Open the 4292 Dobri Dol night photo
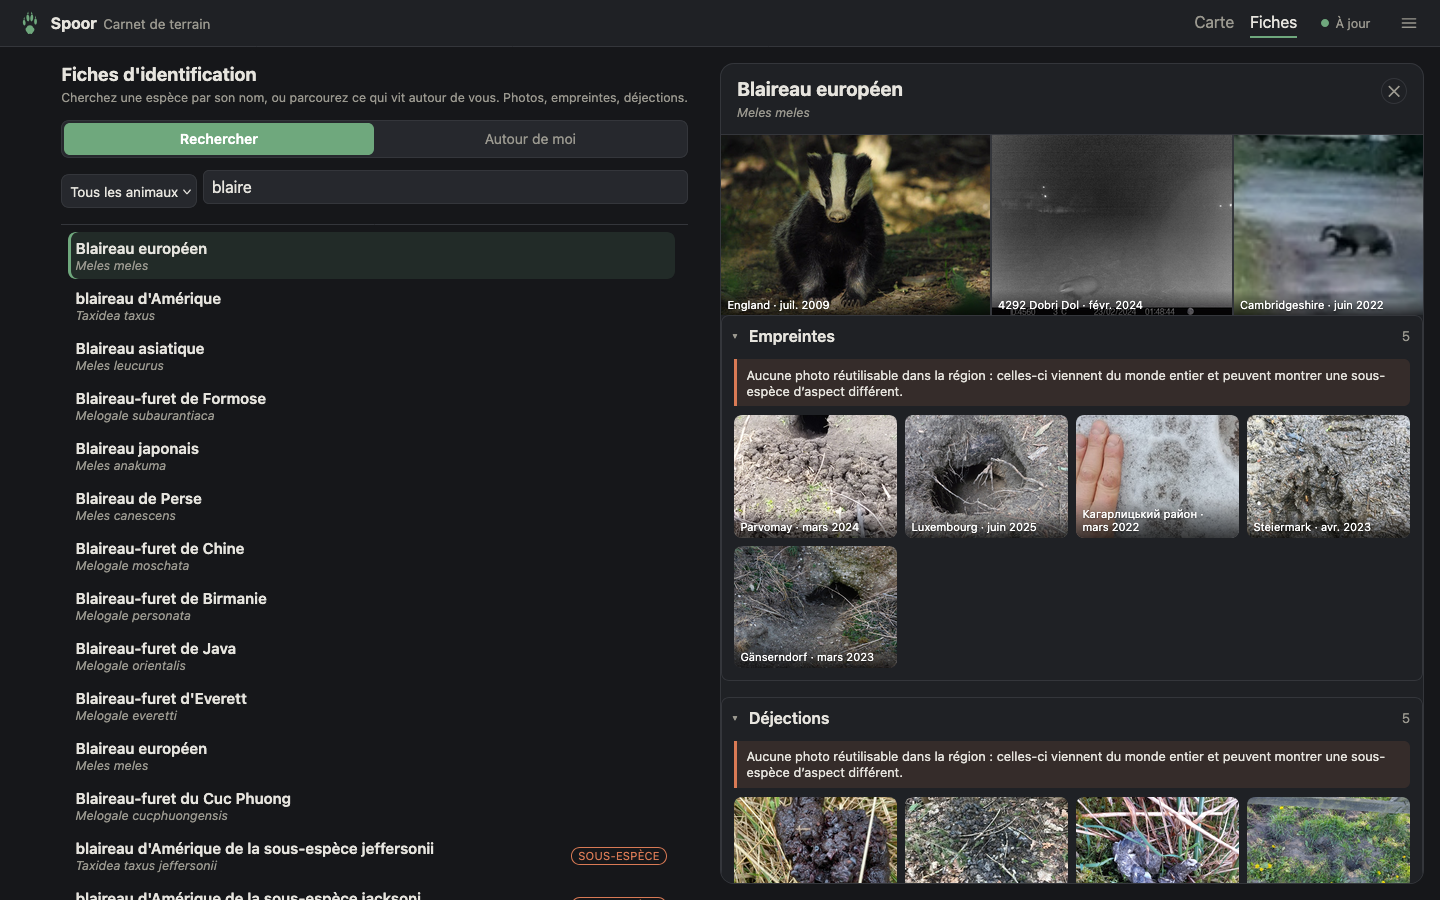 [x=1112, y=225]
